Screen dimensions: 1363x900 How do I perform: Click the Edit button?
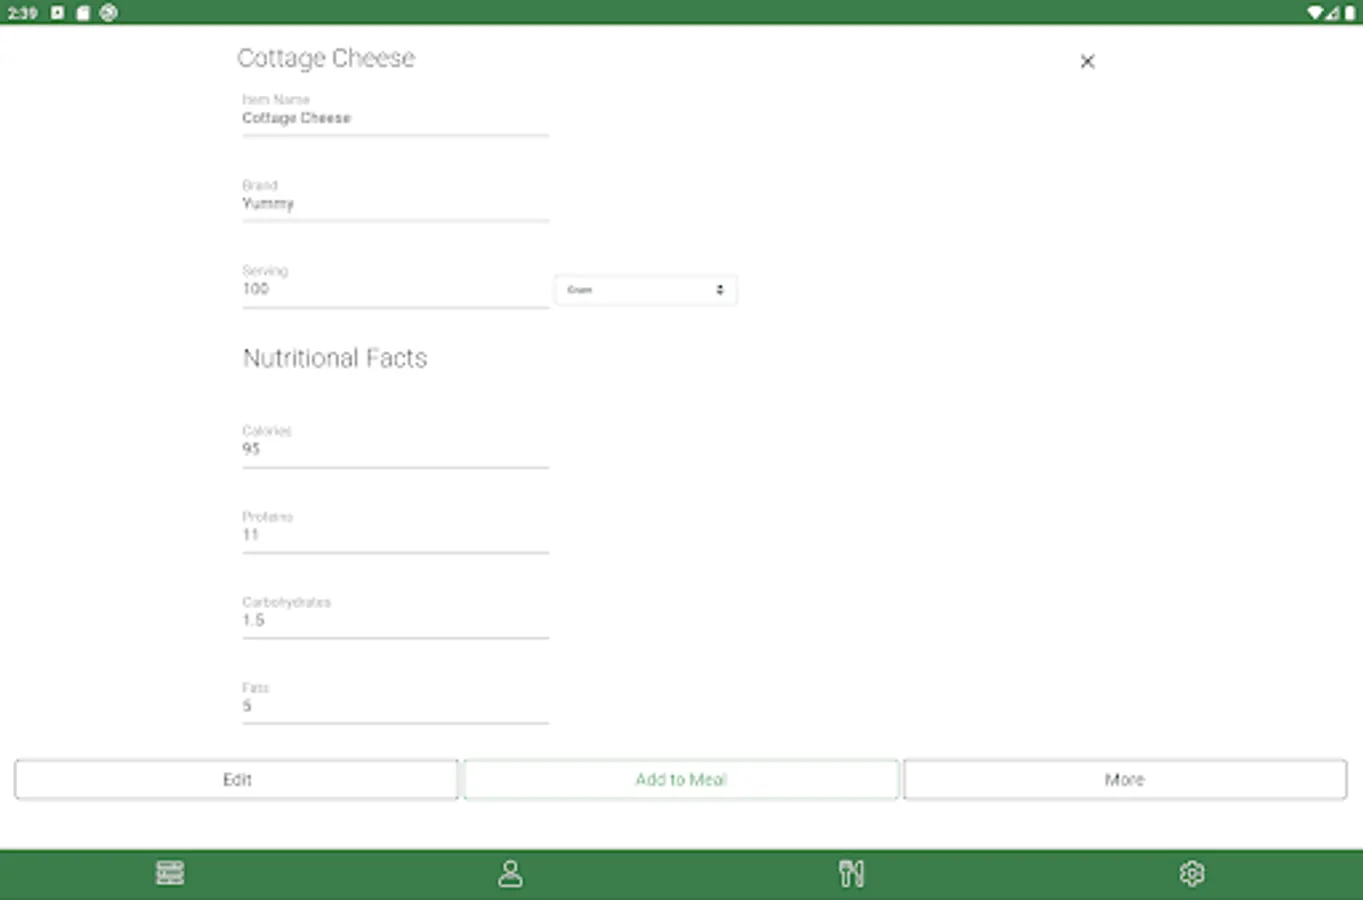(236, 779)
